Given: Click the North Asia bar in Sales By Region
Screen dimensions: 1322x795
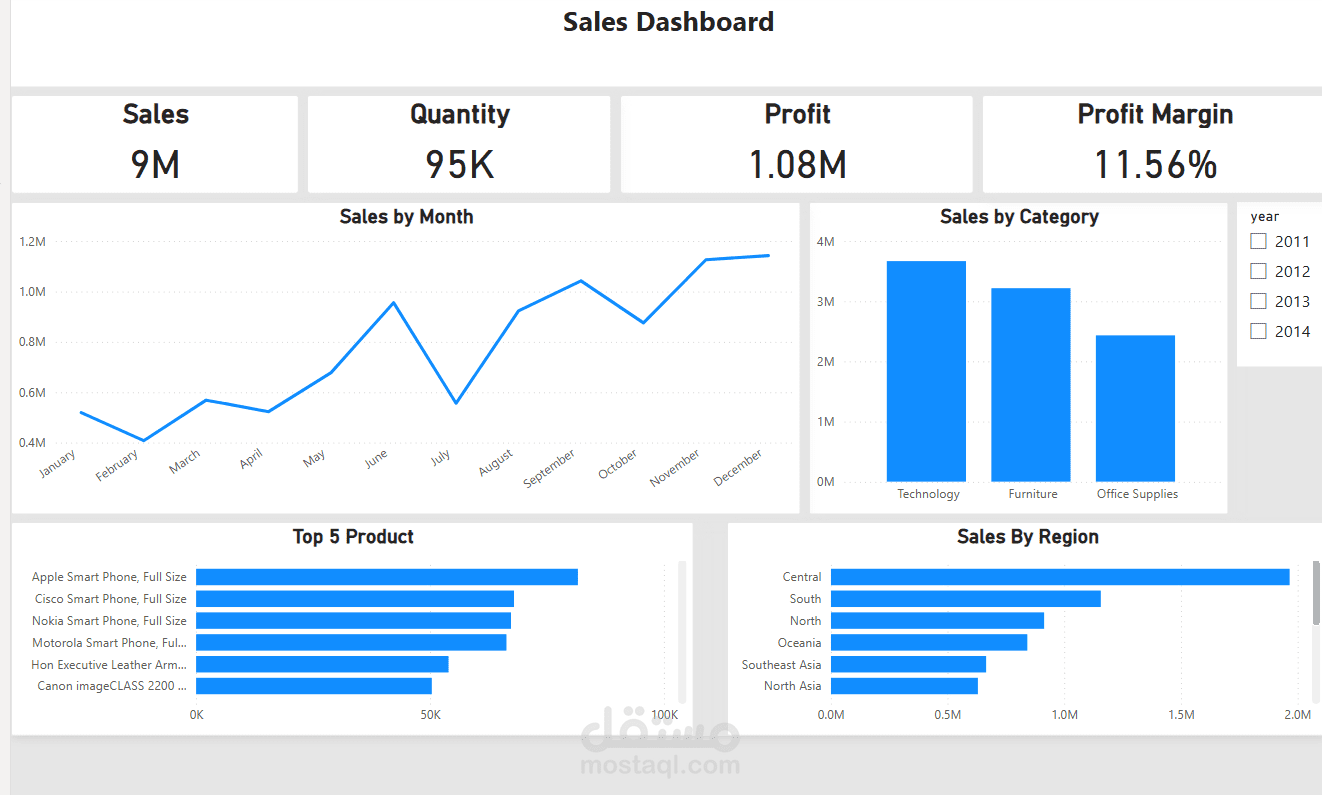Looking at the screenshot, I should 904,685.
